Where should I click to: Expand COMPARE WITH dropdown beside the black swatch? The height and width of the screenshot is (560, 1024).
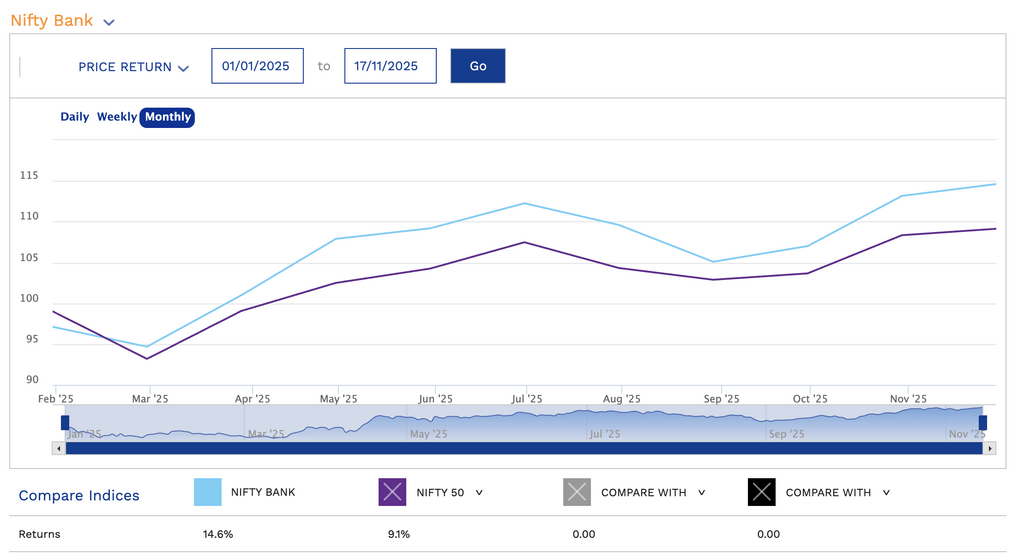click(885, 493)
